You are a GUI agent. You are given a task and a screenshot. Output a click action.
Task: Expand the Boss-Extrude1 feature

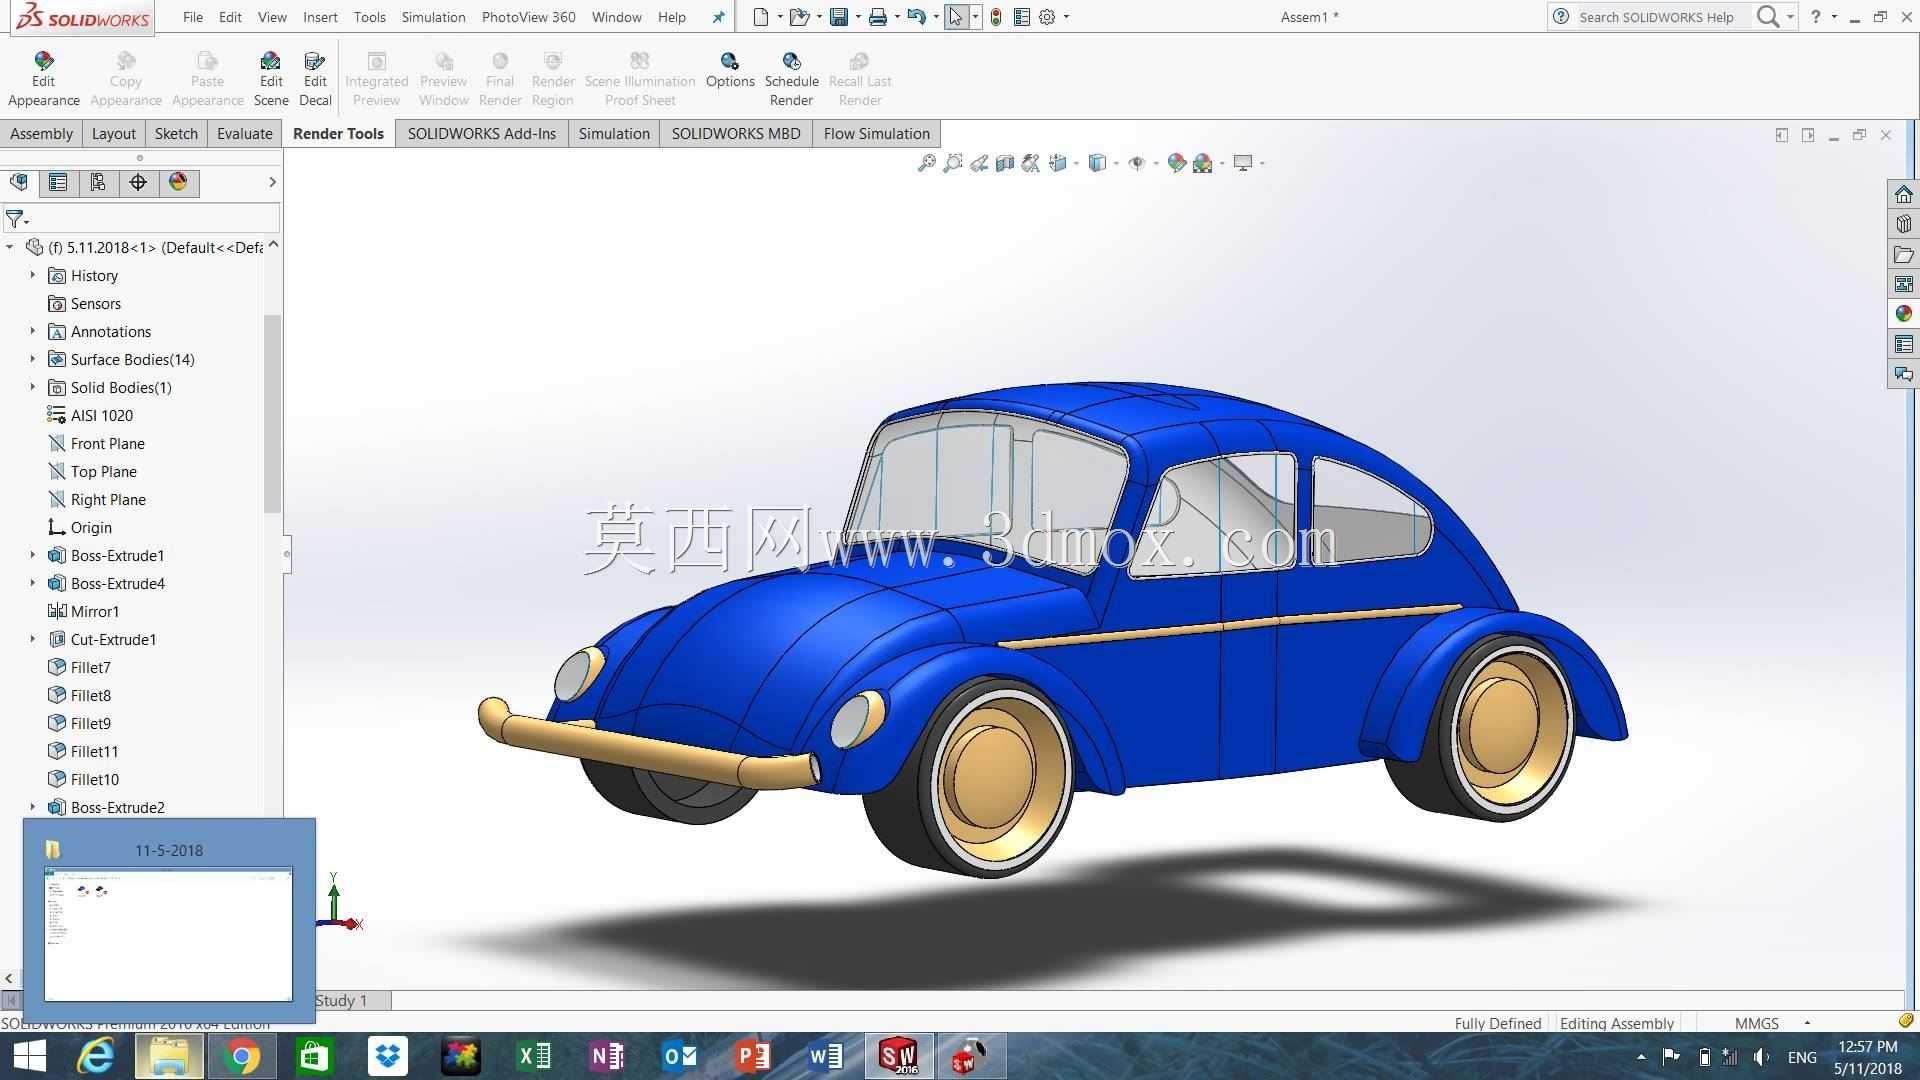point(32,555)
